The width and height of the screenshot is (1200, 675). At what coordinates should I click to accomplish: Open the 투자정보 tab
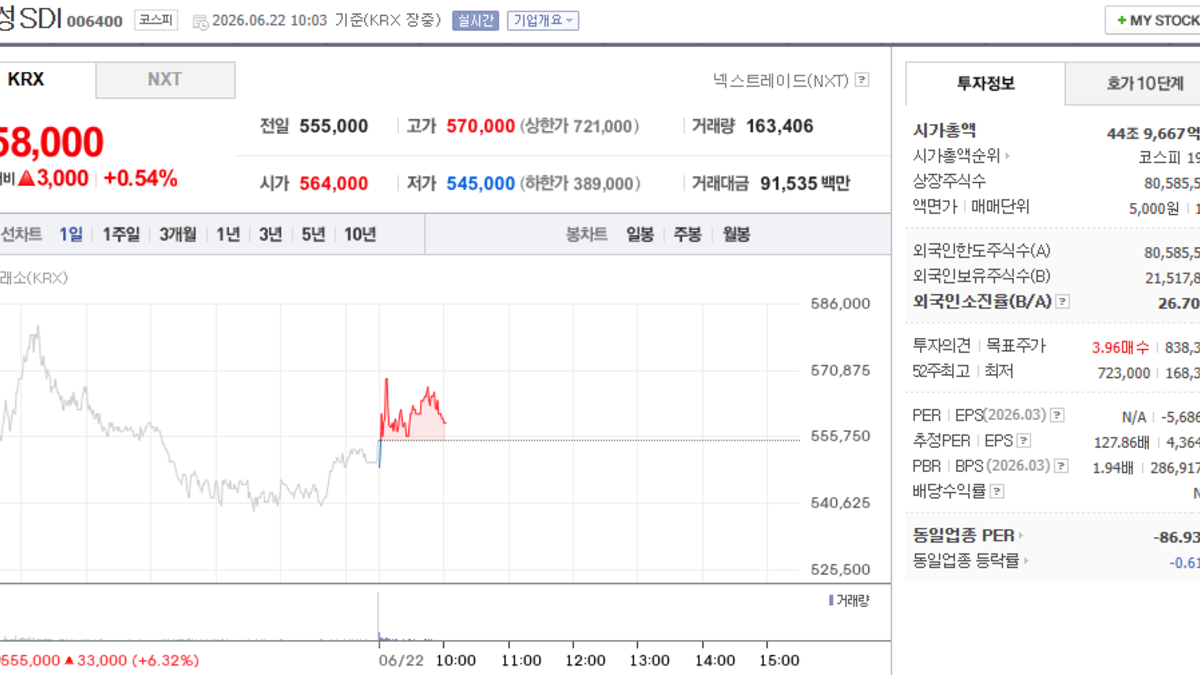point(986,84)
